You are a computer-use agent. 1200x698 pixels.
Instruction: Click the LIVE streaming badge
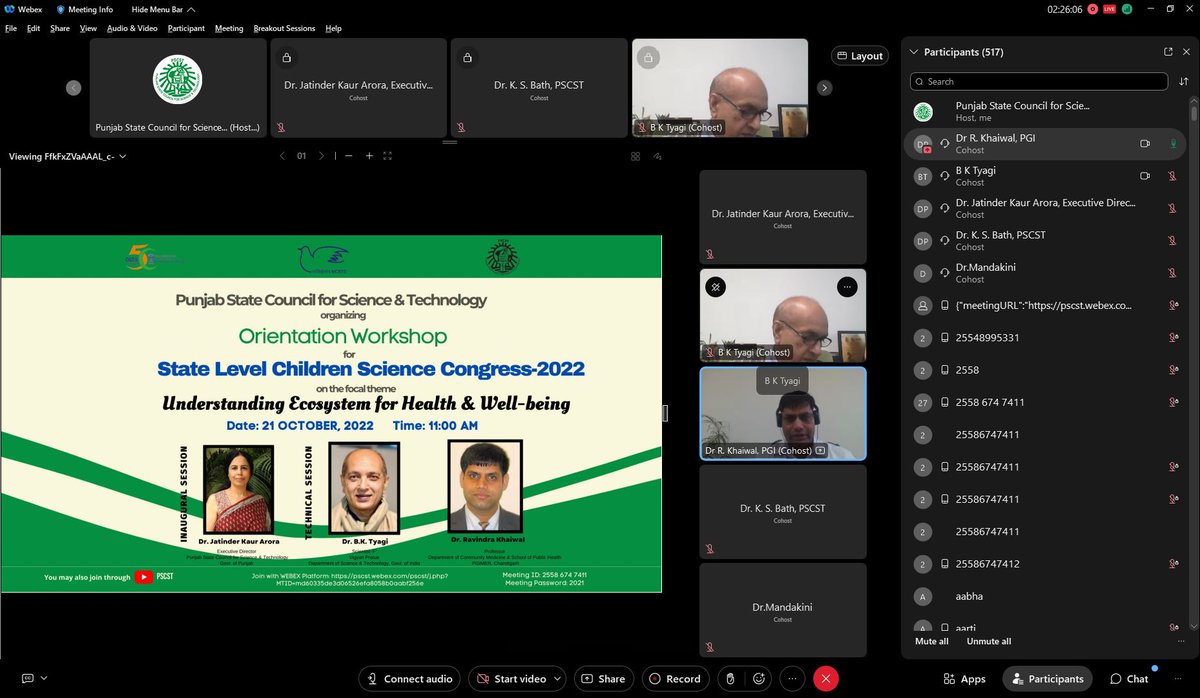(x=1109, y=9)
